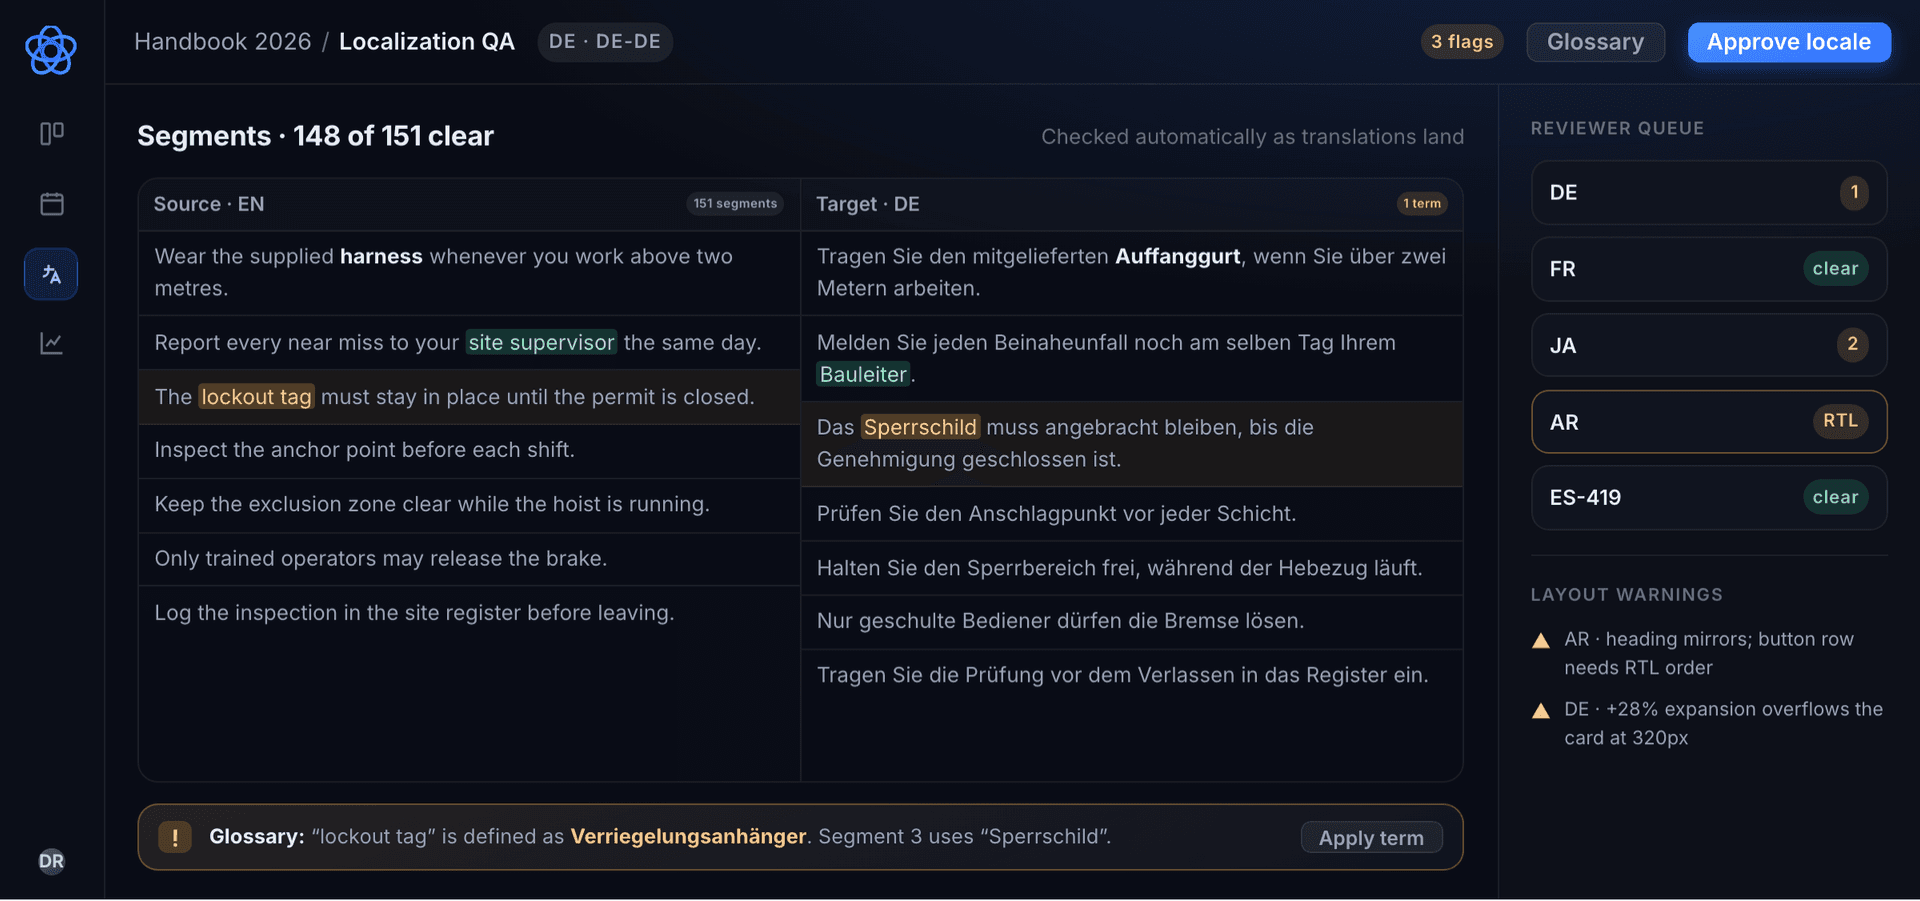The image size is (1920, 901).
Task: Click the DR user avatar
Action: [x=51, y=861]
